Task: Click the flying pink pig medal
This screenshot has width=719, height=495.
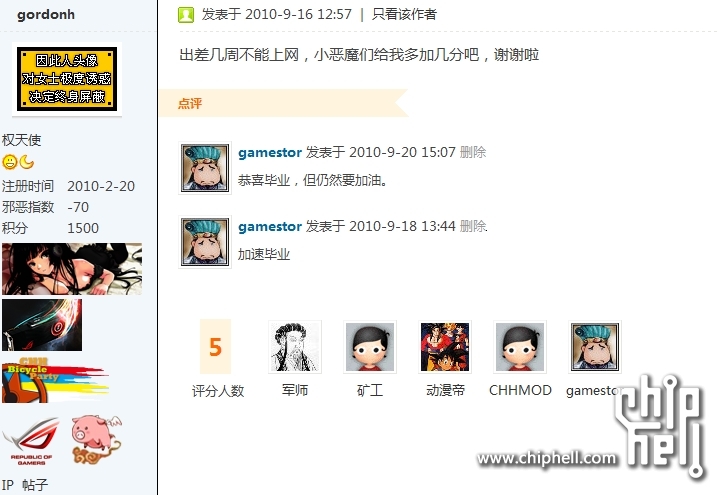Action: click(x=96, y=439)
